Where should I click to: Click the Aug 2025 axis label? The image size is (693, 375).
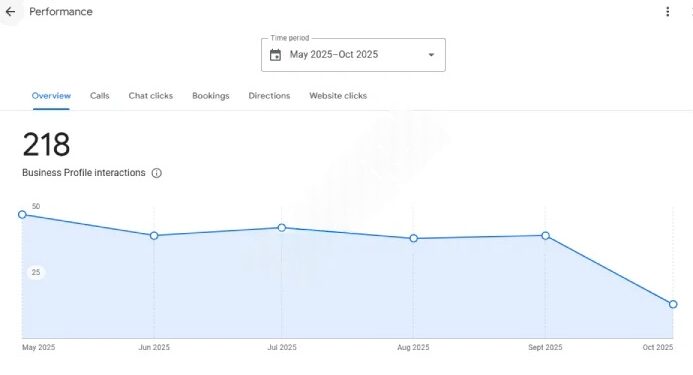[x=413, y=348]
